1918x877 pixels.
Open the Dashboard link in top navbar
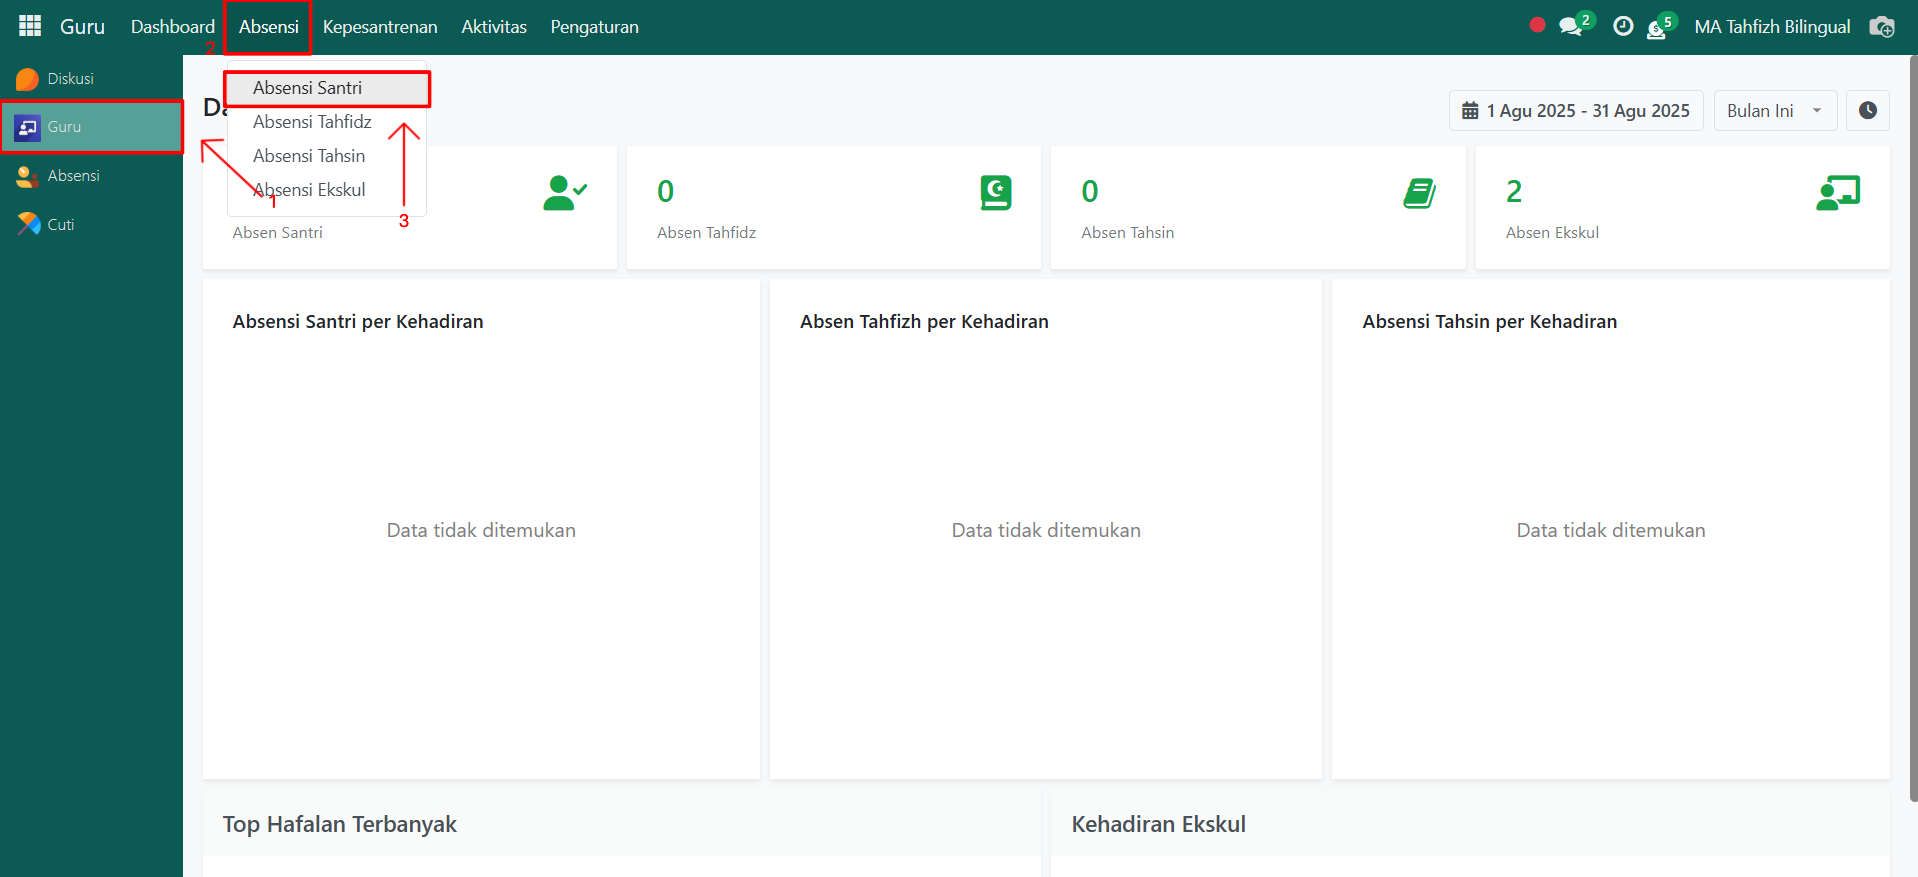(x=172, y=27)
